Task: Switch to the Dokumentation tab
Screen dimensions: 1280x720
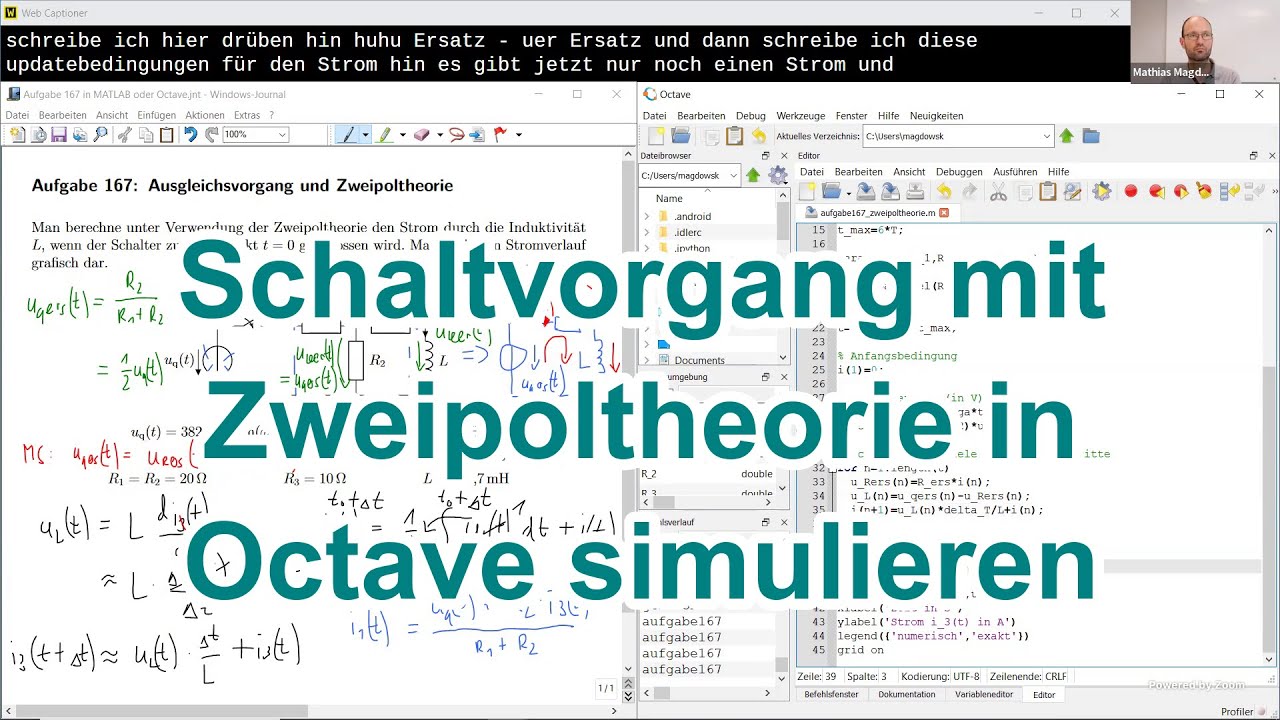Action: click(907, 694)
